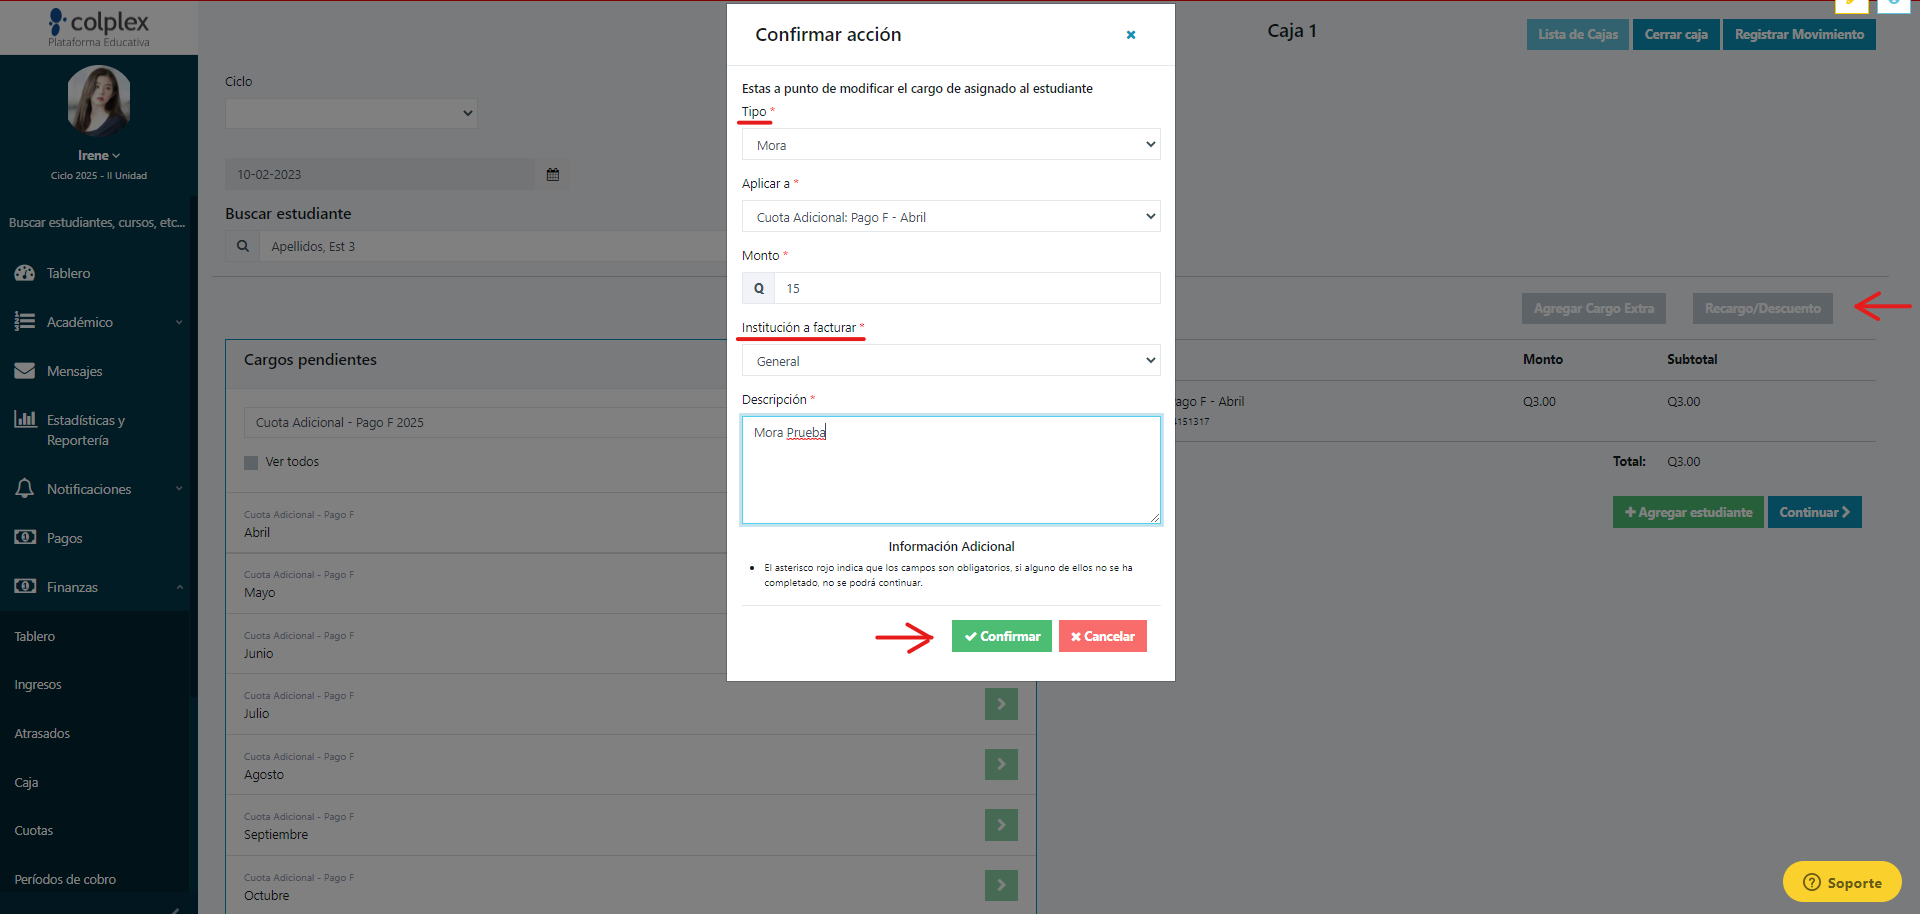Image resolution: width=1920 pixels, height=914 pixels.
Task: Click the date field 10-02-2023
Action: click(380, 174)
